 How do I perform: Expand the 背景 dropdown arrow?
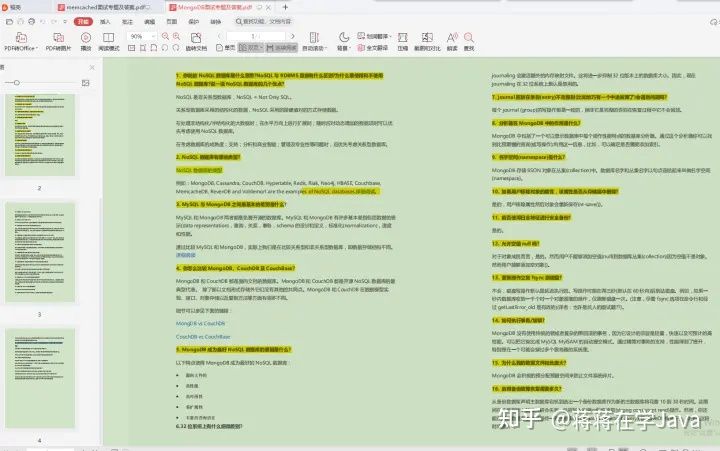(x=350, y=48)
